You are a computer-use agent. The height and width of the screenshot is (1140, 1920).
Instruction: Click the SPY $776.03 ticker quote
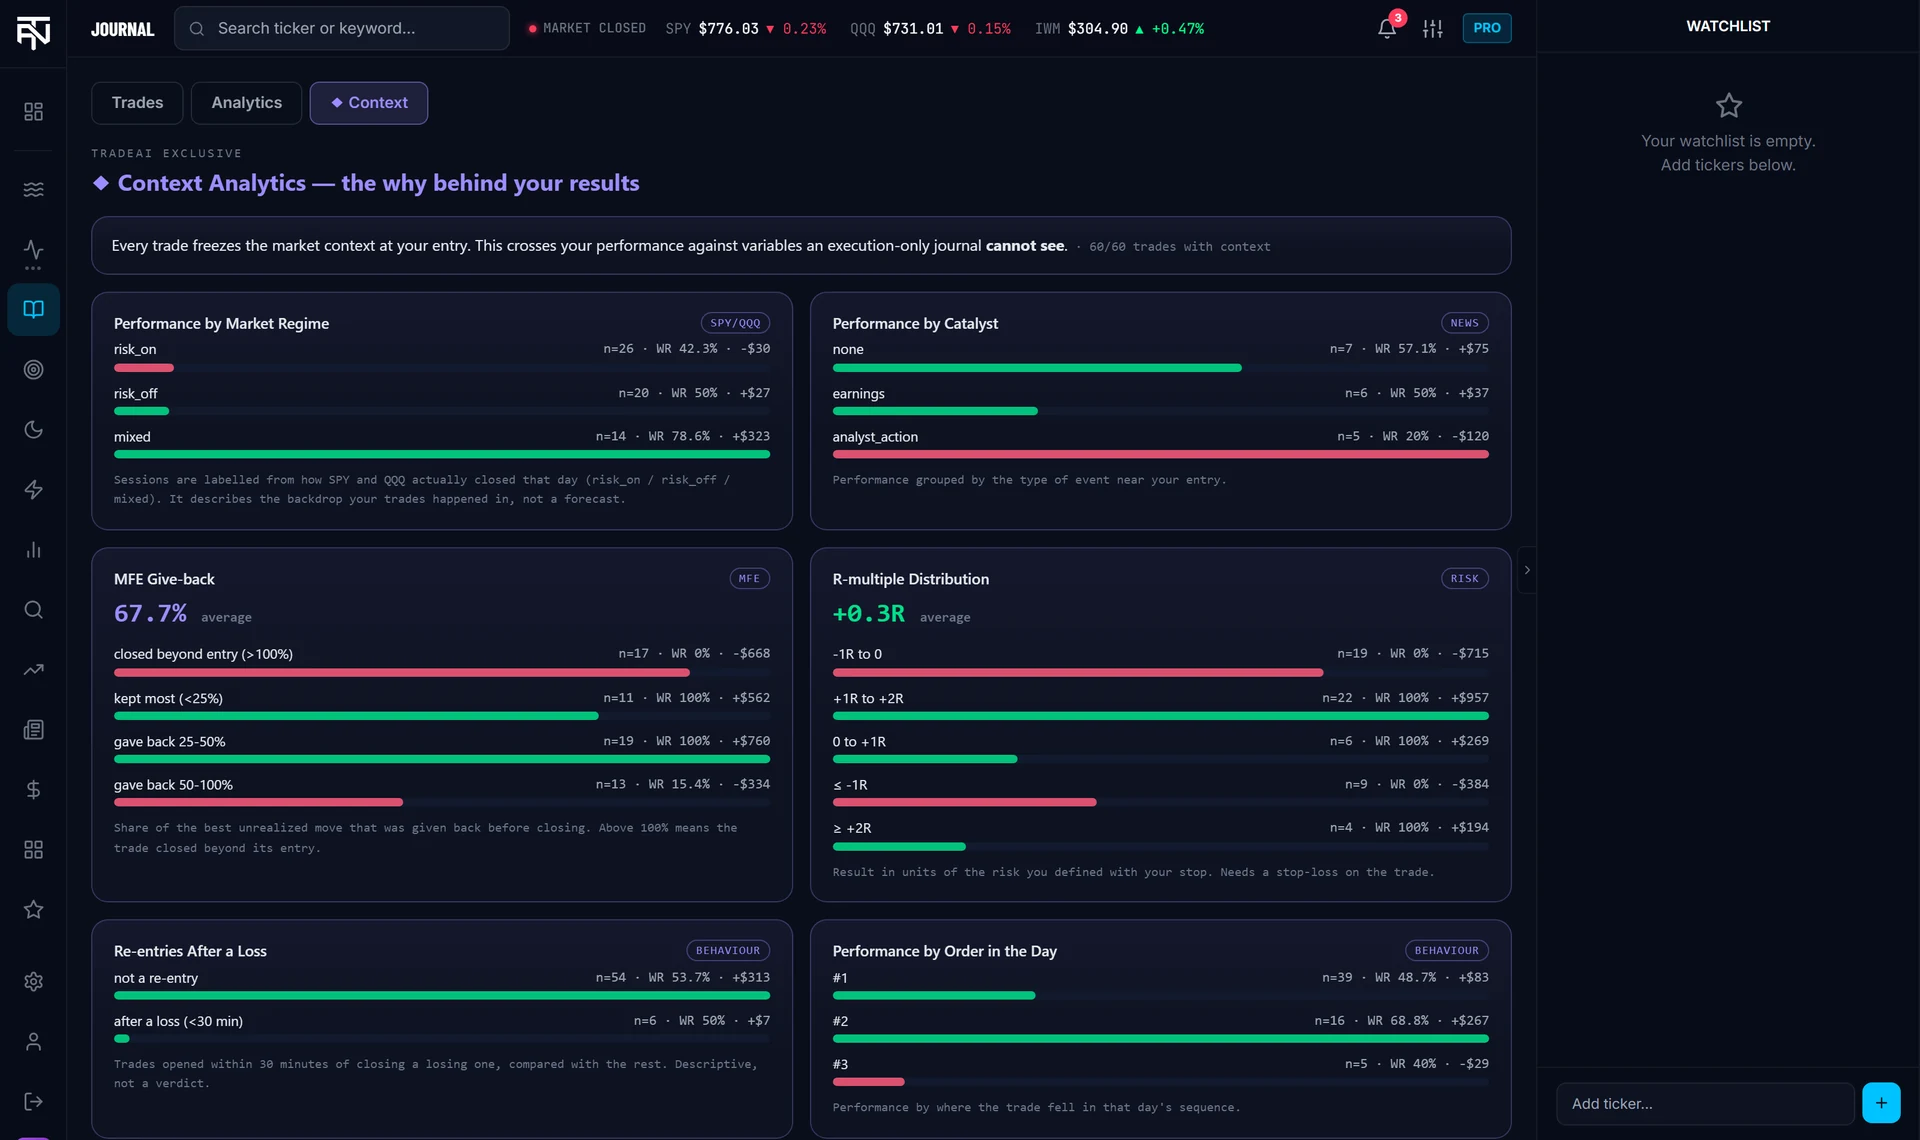[x=746, y=28]
